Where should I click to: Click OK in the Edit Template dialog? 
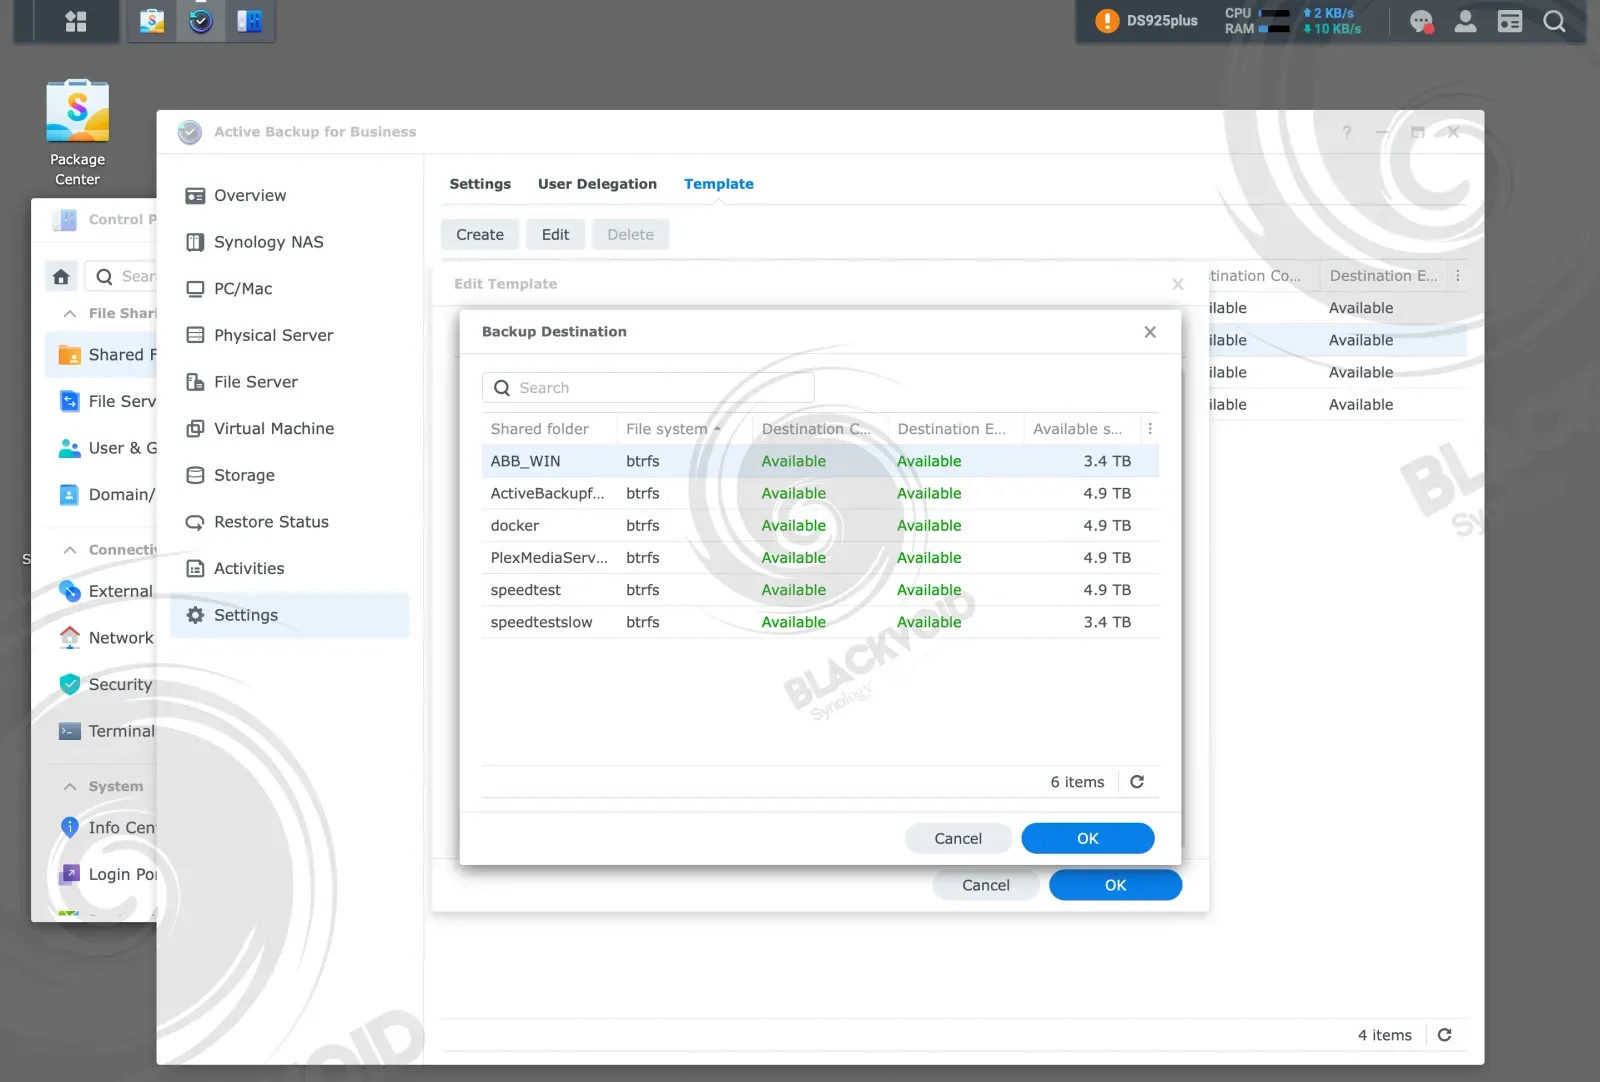(x=1116, y=885)
